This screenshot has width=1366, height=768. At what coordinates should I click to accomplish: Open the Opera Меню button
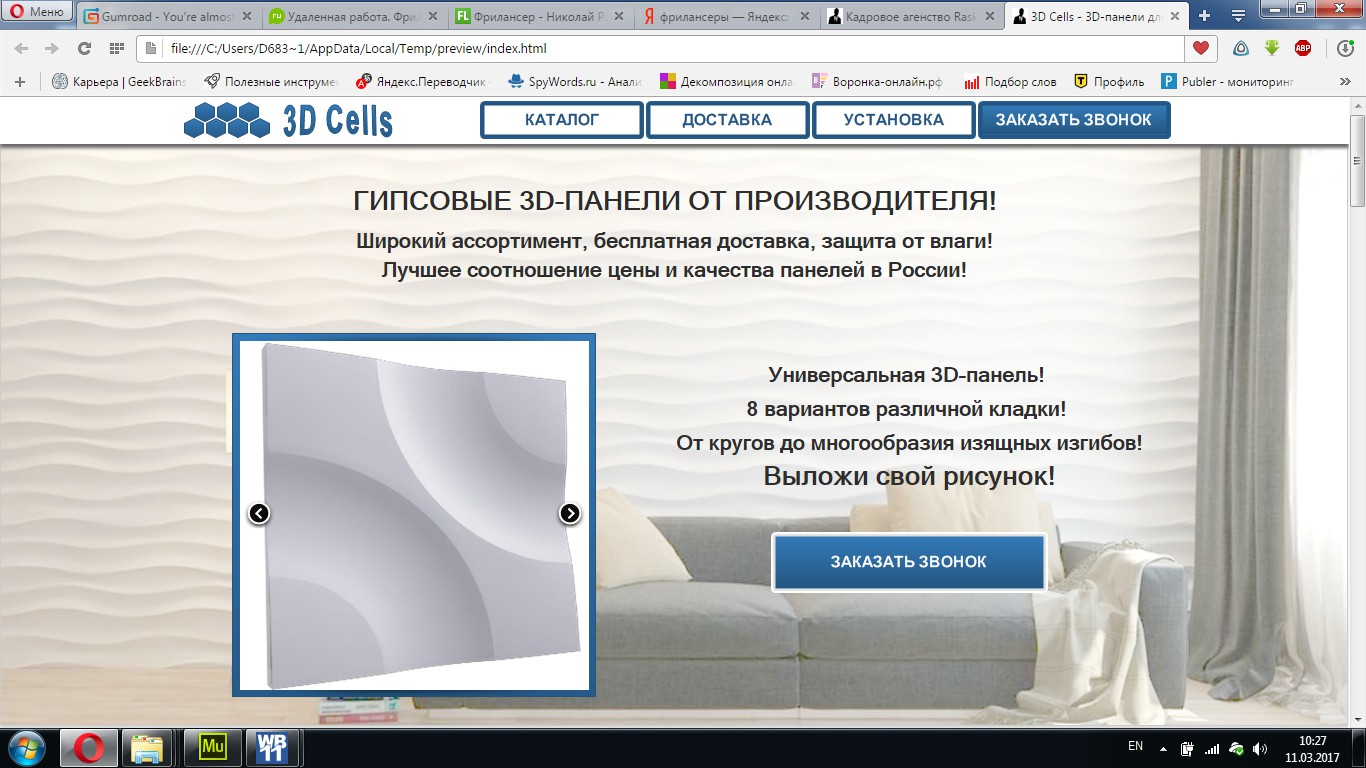coord(38,12)
